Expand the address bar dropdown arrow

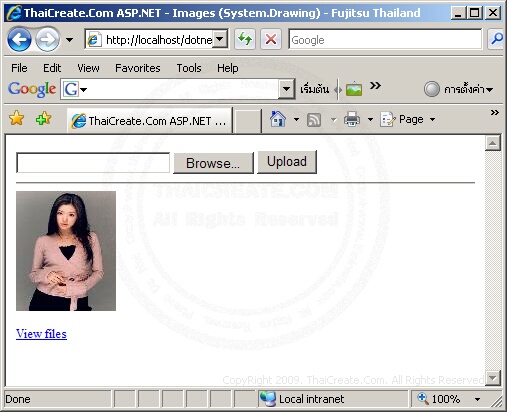(220, 40)
